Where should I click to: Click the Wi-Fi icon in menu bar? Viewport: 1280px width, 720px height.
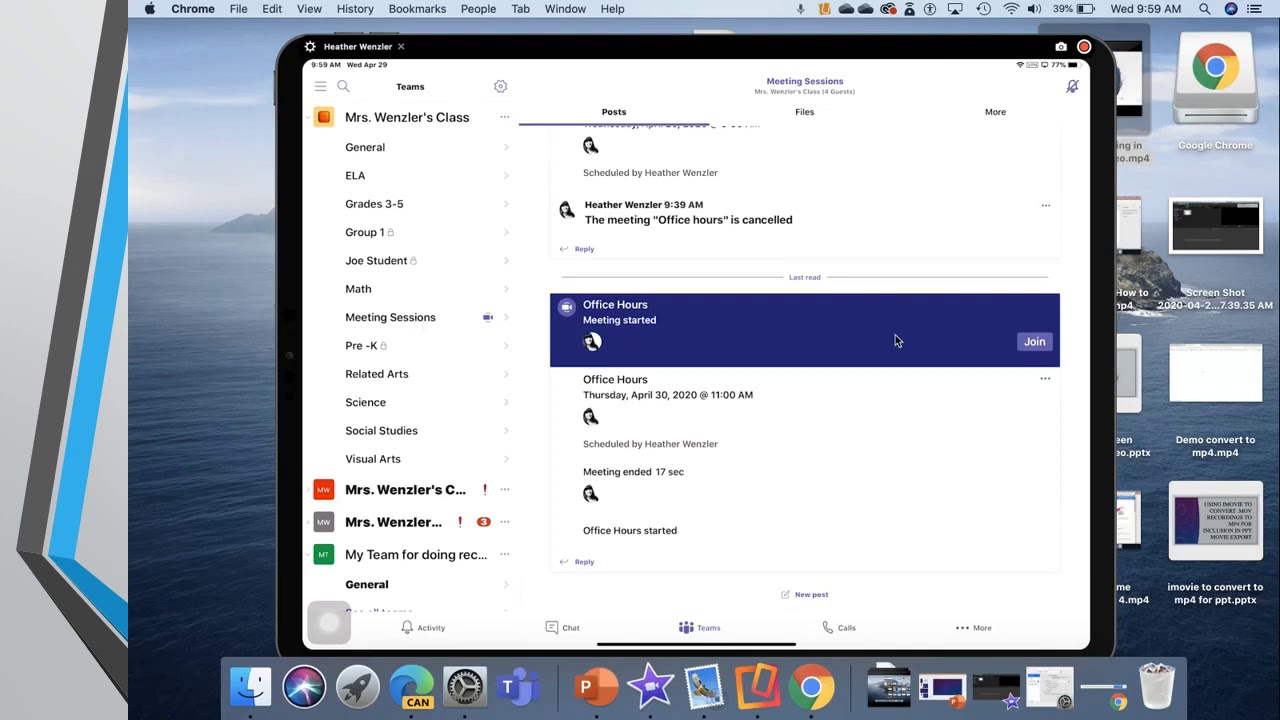[1011, 9]
